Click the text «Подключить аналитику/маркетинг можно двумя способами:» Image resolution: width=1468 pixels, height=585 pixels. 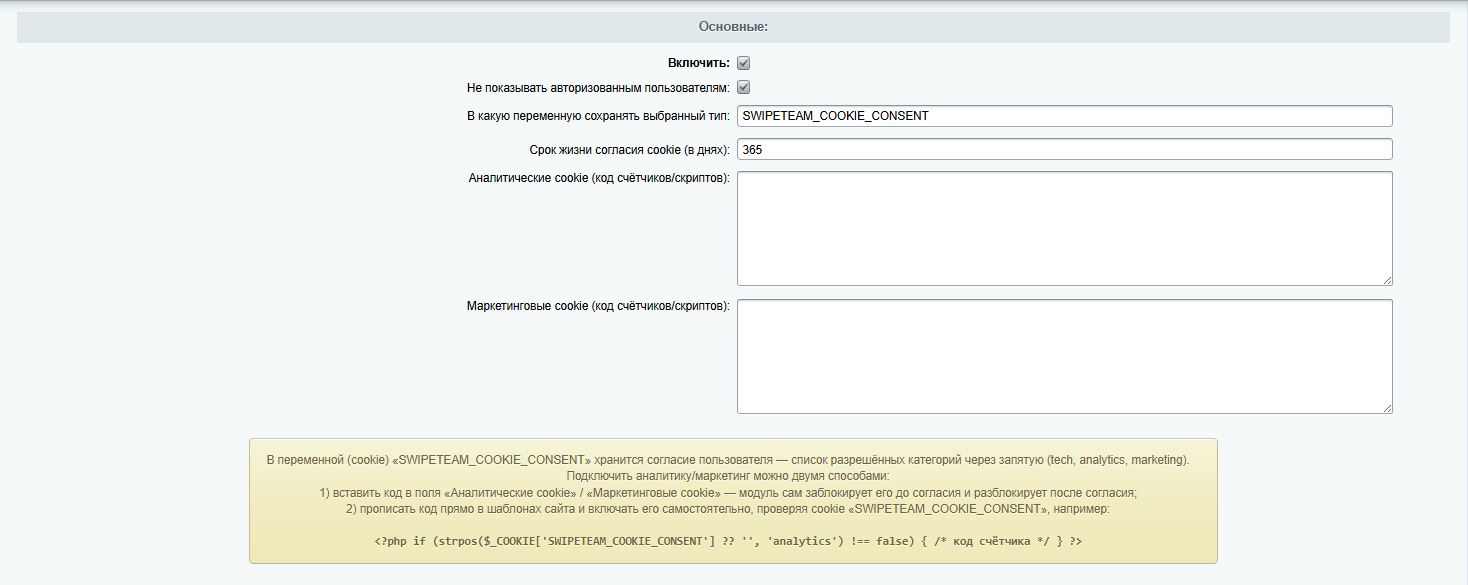tap(728, 476)
